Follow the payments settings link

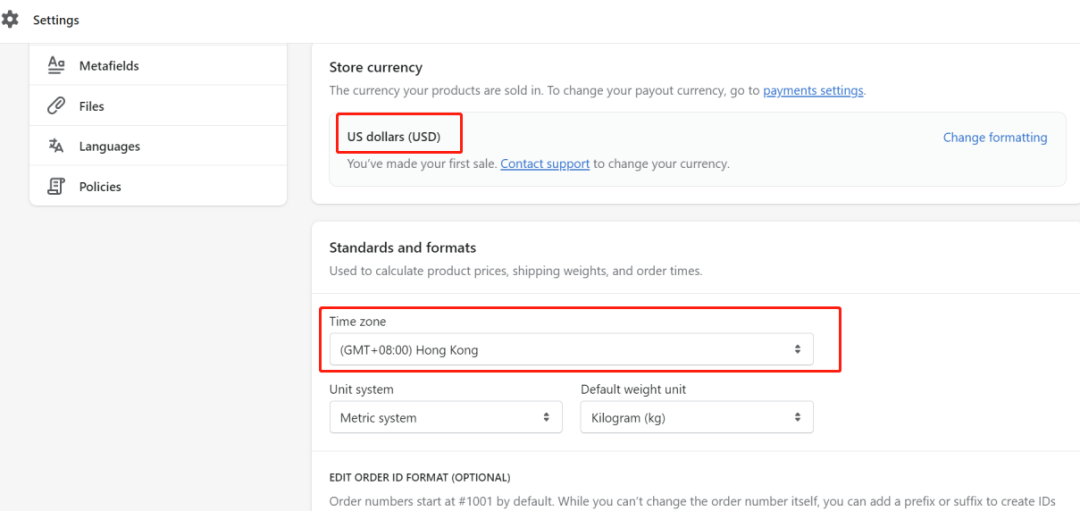click(812, 90)
